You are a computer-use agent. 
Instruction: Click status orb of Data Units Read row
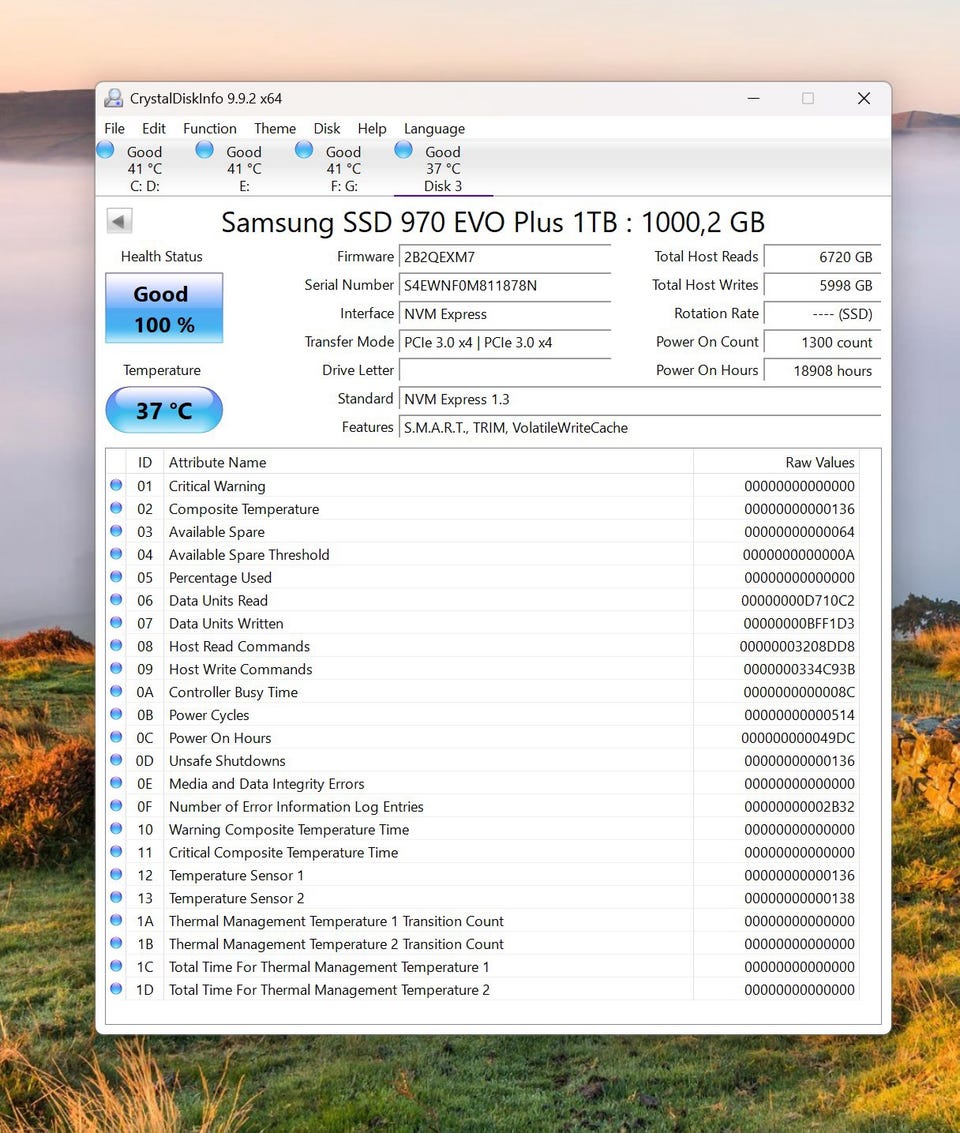116,600
